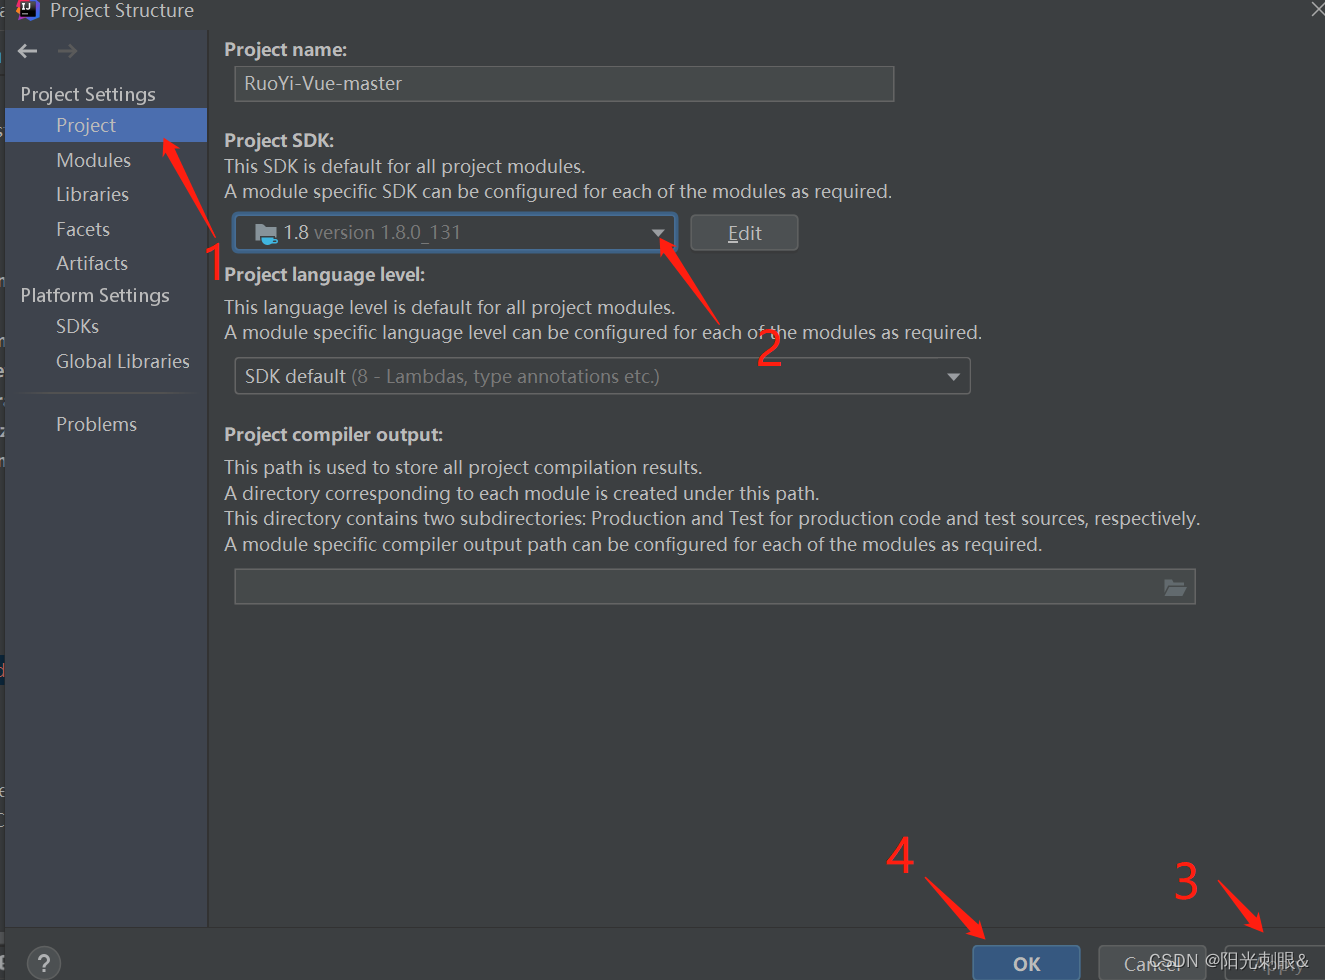The image size is (1325, 980).
Task: Click the Project compiler output label
Action: pyautogui.click(x=334, y=434)
